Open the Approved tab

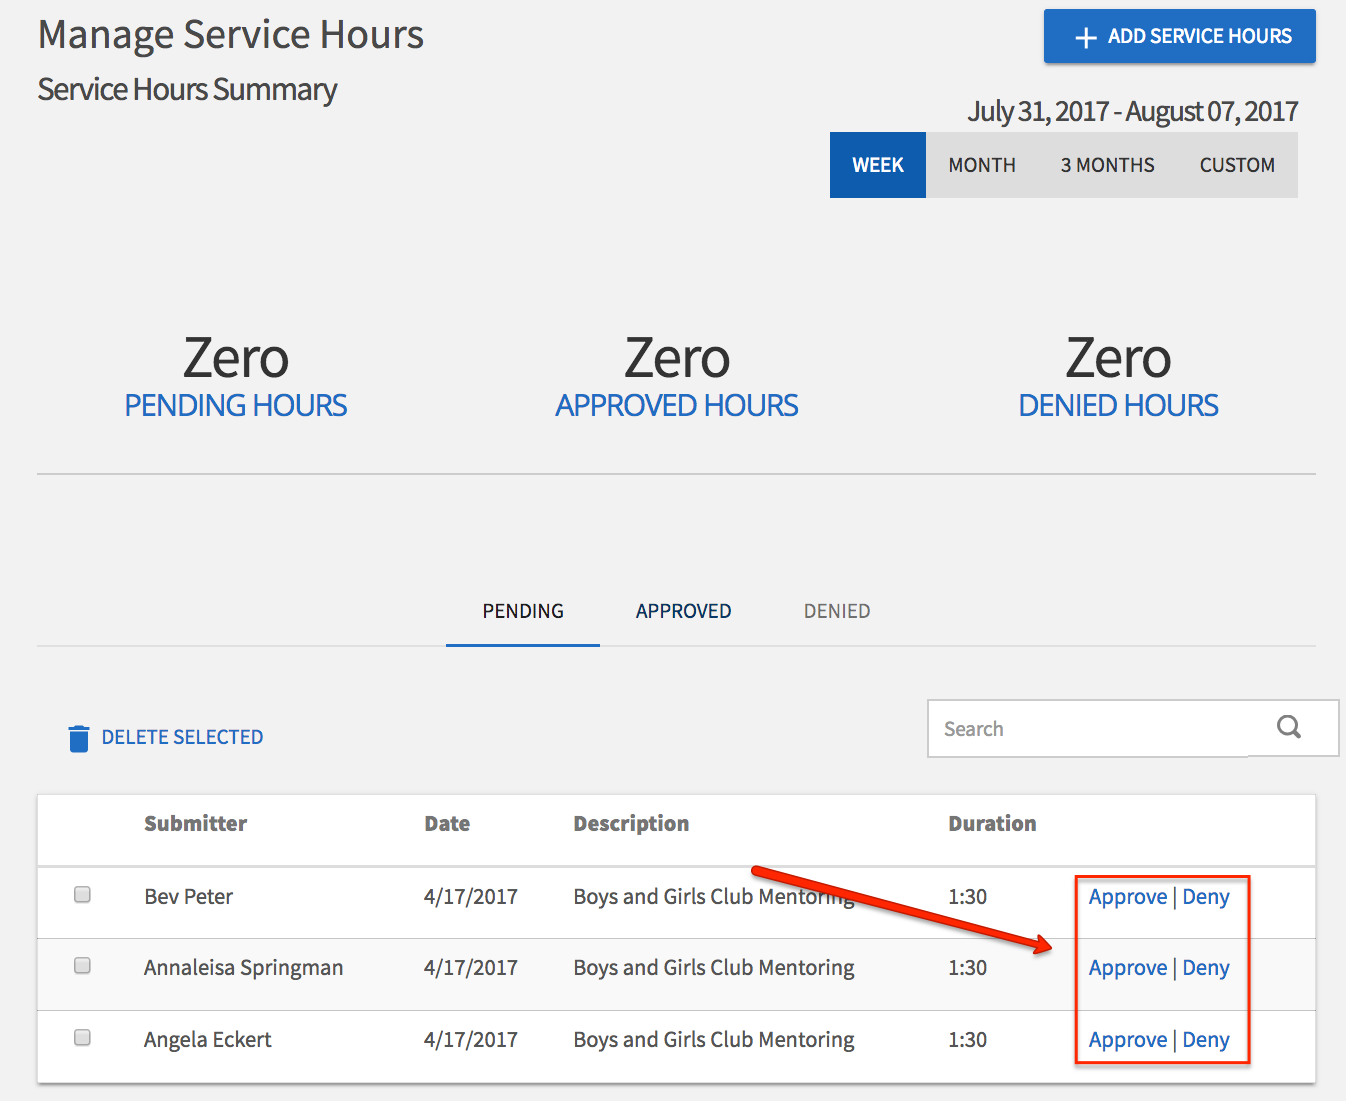pyautogui.click(x=684, y=611)
